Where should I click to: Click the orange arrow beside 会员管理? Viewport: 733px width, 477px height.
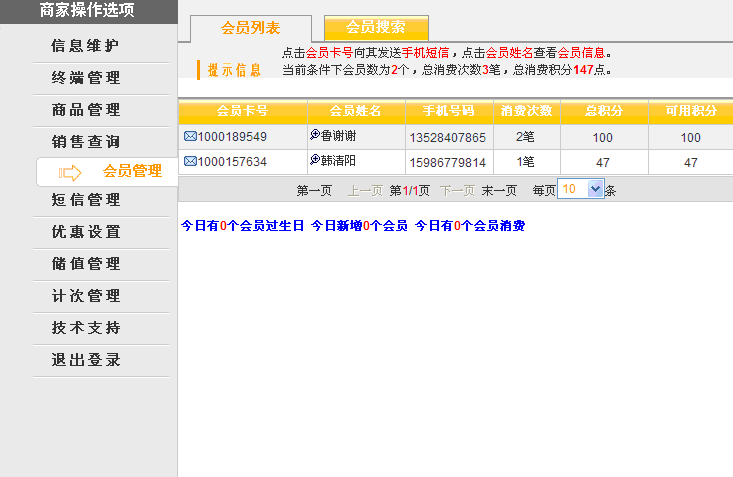coord(71,172)
